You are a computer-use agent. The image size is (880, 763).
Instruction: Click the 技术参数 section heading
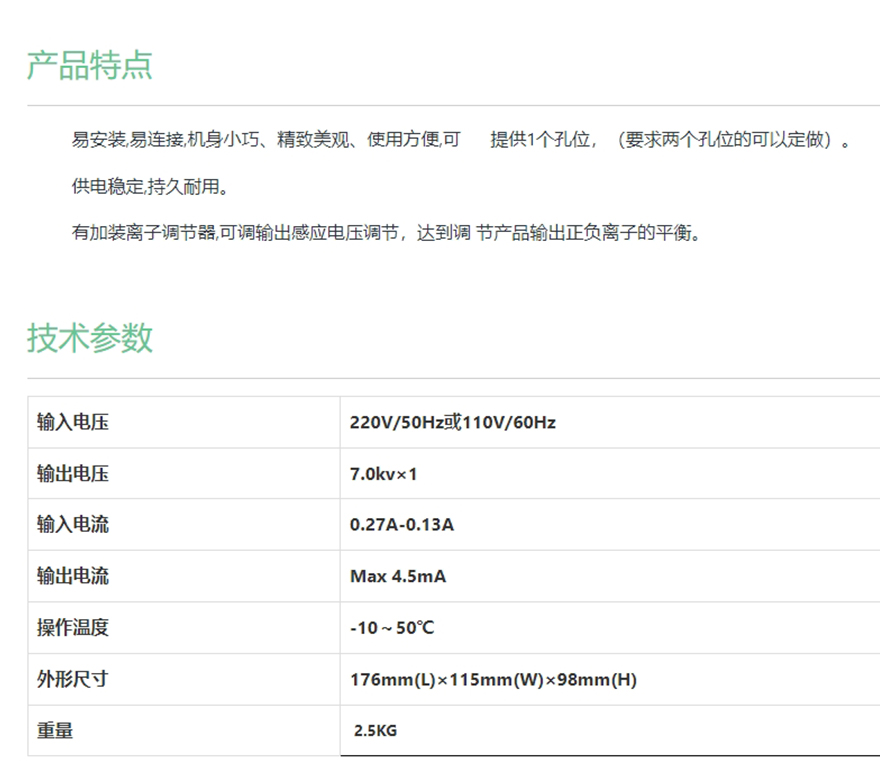[x=89, y=338]
